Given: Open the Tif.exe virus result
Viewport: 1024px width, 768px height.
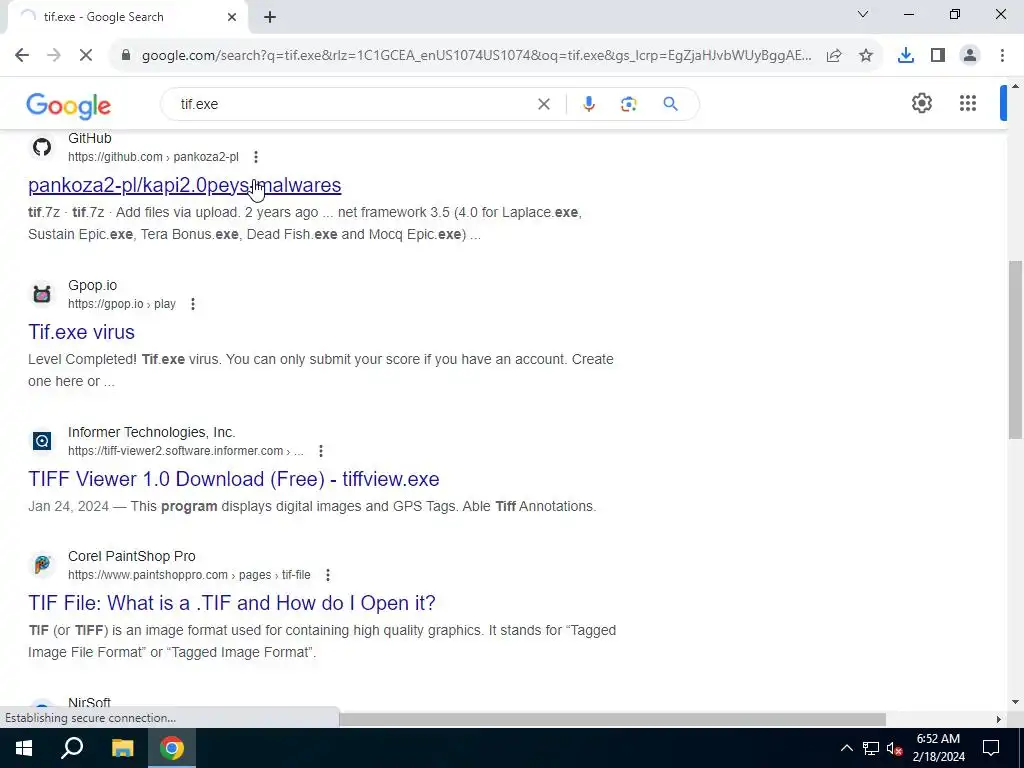Looking at the screenshot, I should click(x=82, y=332).
